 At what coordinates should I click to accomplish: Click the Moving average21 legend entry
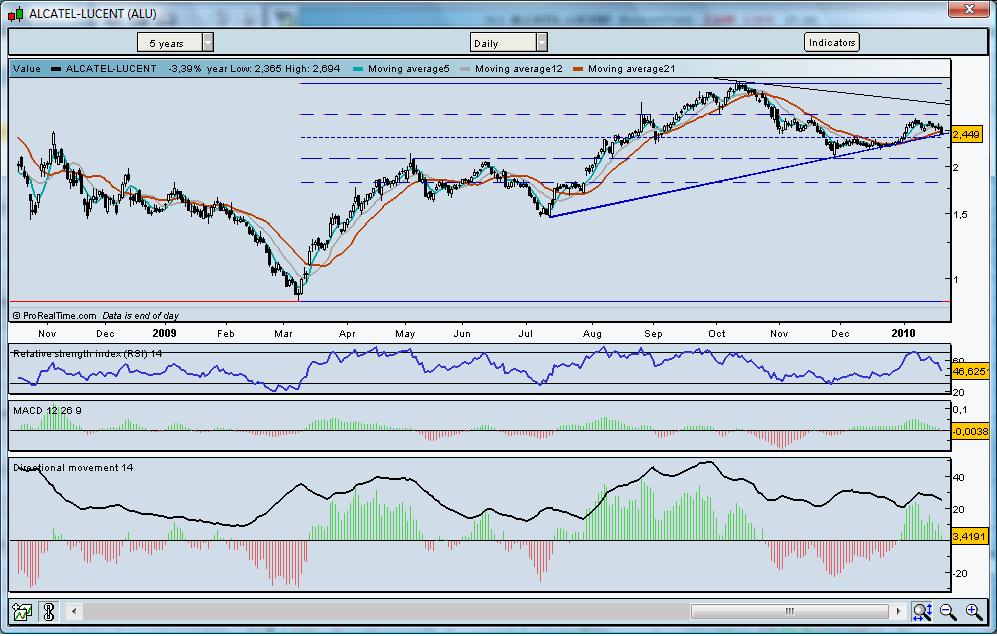(632, 68)
